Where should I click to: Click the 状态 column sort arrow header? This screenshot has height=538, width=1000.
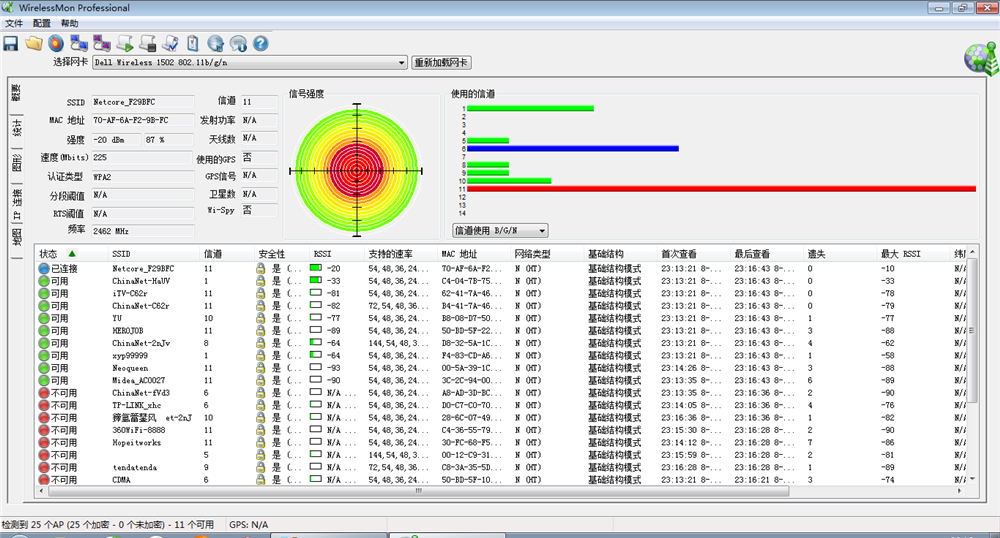coord(71,254)
